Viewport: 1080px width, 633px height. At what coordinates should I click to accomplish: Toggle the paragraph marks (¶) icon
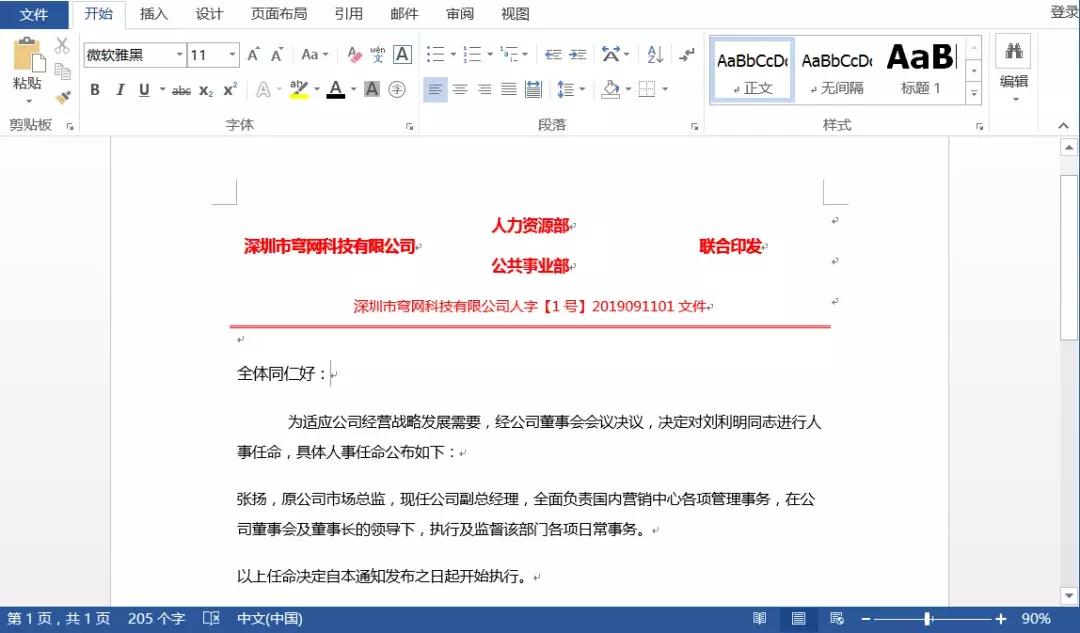pos(688,55)
